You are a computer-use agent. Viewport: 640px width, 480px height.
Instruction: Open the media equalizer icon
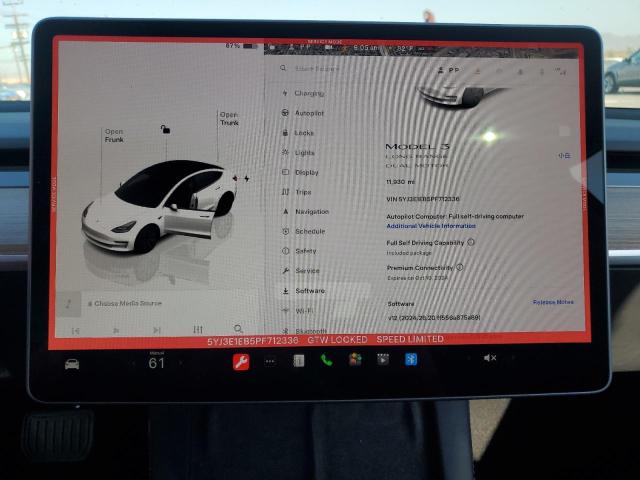pyautogui.click(x=198, y=329)
